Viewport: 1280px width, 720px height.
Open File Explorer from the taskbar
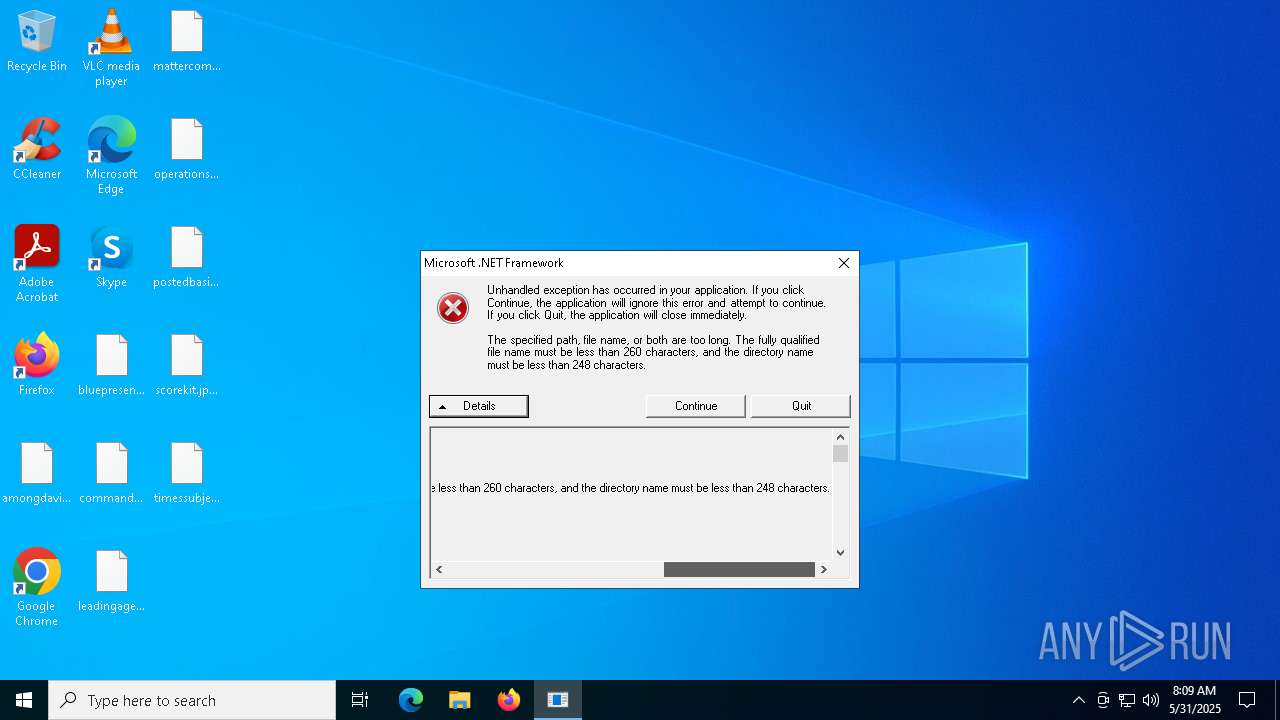pos(460,700)
